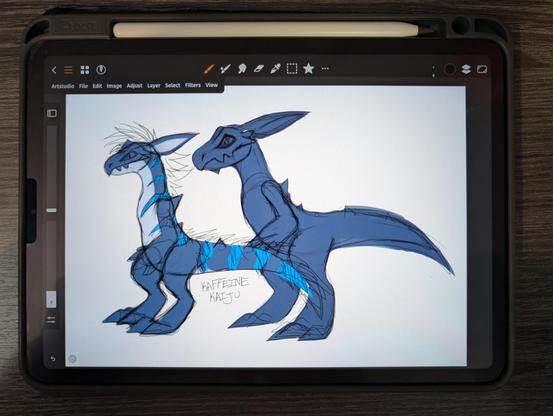Image resolution: width=553 pixels, height=416 pixels.
Task: Toggle the top-right canvas view icon
Action: coord(482,69)
